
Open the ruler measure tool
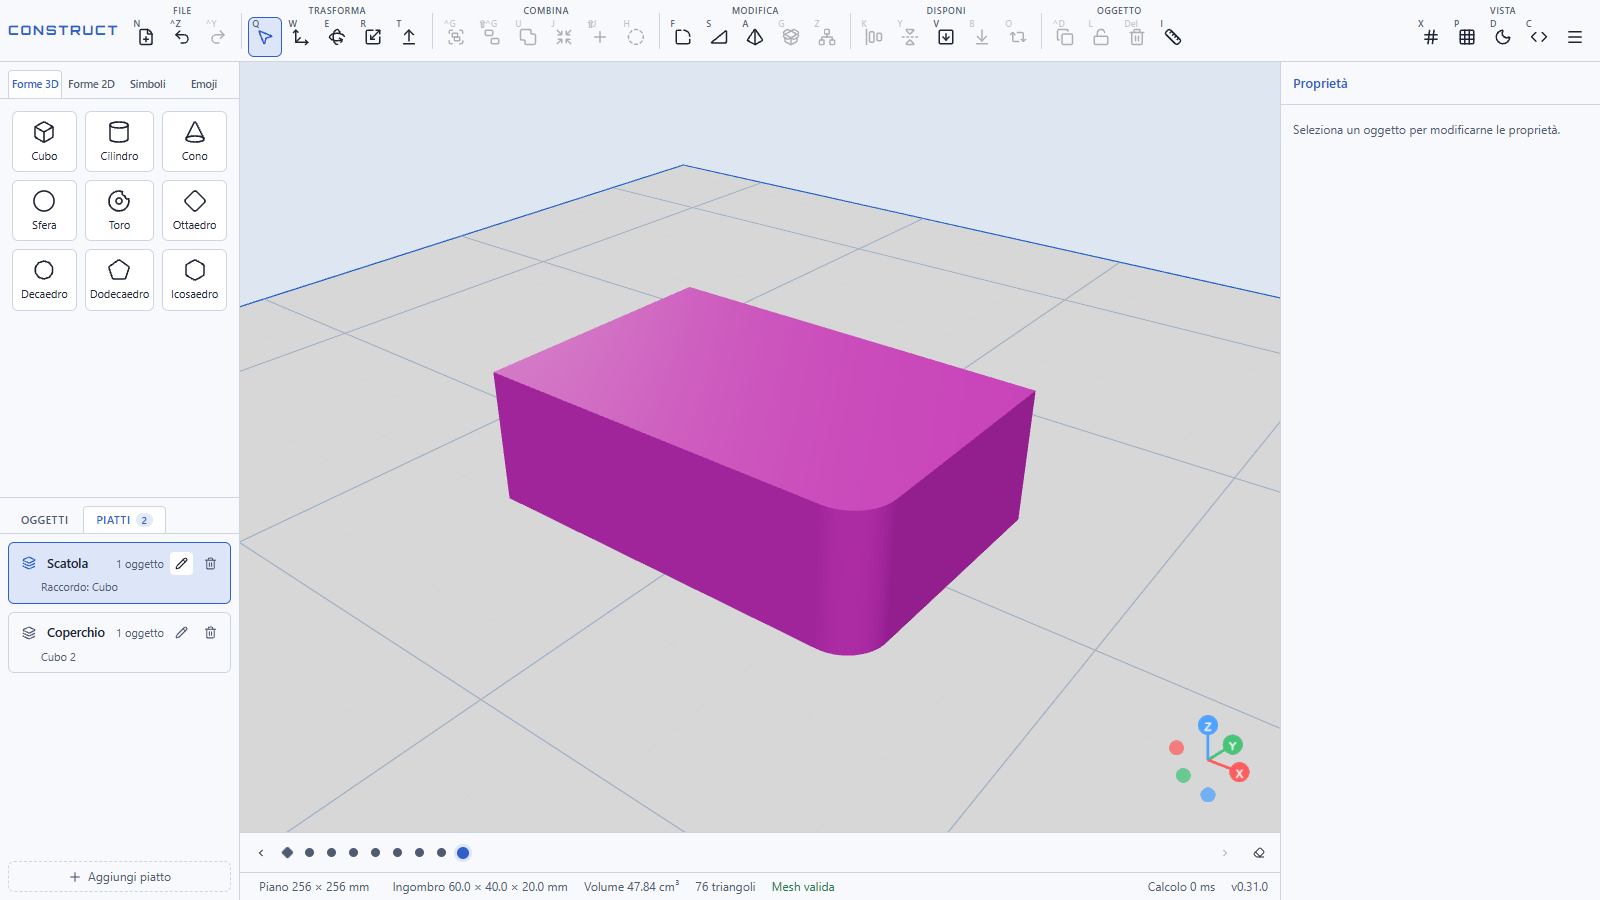point(1173,37)
